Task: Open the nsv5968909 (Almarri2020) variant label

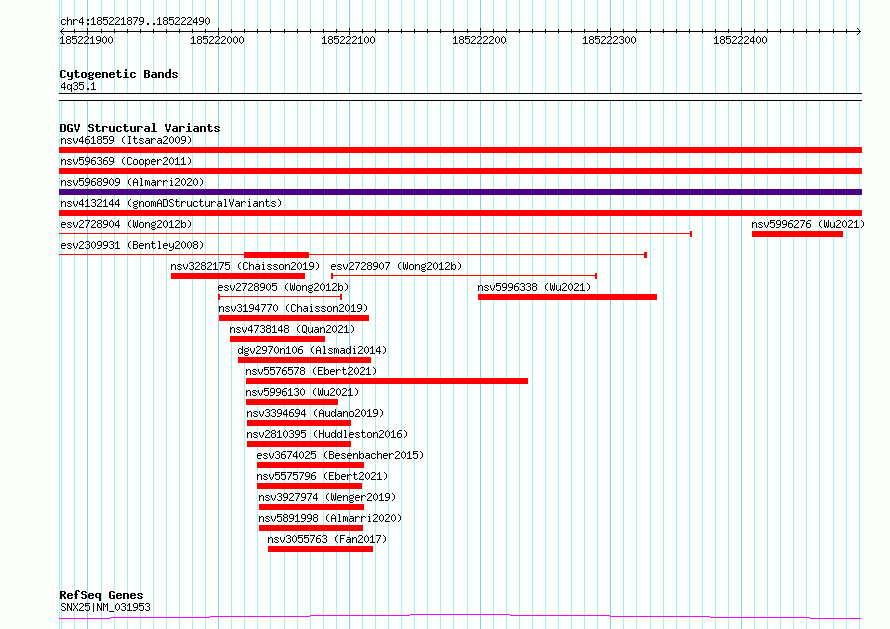Action: [132, 182]
